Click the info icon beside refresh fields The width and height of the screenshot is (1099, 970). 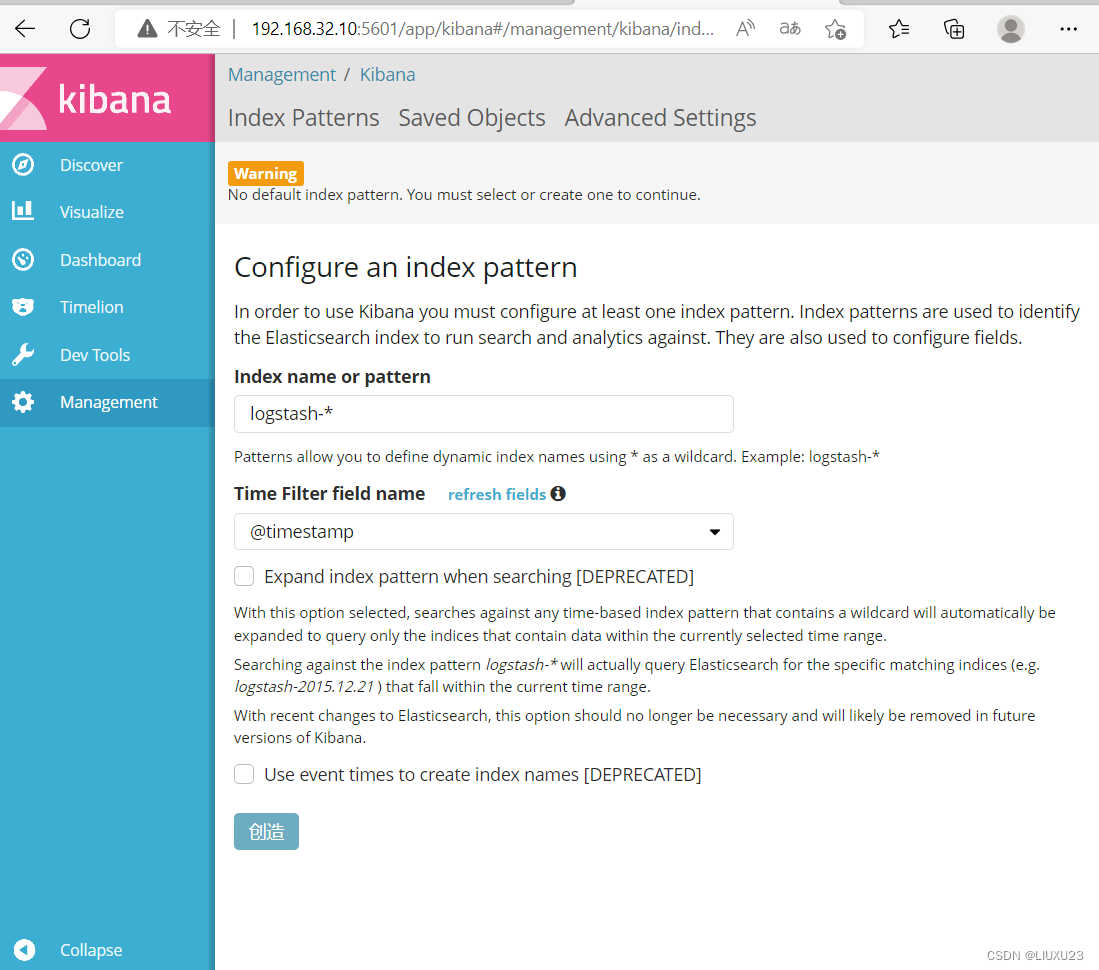[558, 493]
